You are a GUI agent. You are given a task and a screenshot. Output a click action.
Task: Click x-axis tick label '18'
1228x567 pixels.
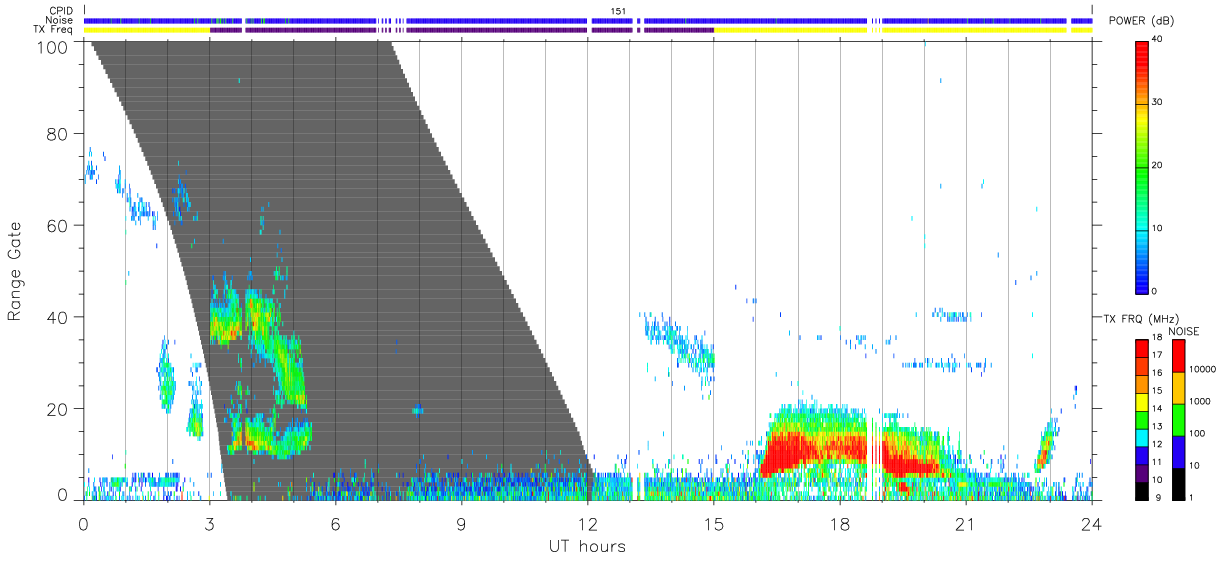840,523
